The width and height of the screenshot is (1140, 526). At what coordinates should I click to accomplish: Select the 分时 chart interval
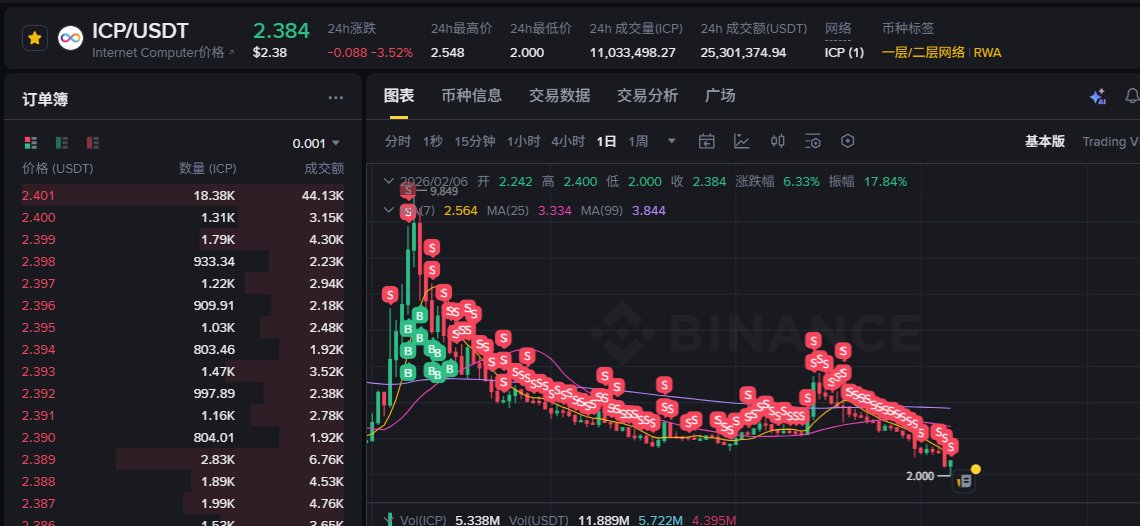398,141
